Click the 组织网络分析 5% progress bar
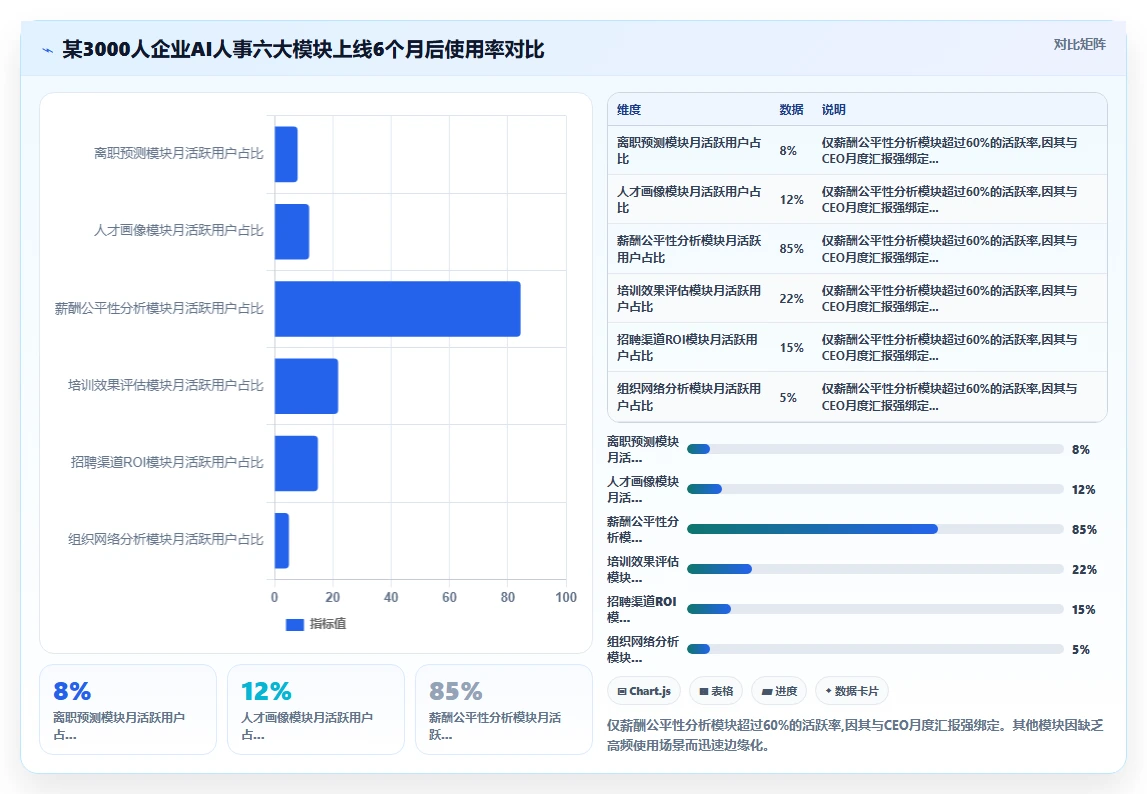Screen dimensions: 1147x794 coord(875,649)
